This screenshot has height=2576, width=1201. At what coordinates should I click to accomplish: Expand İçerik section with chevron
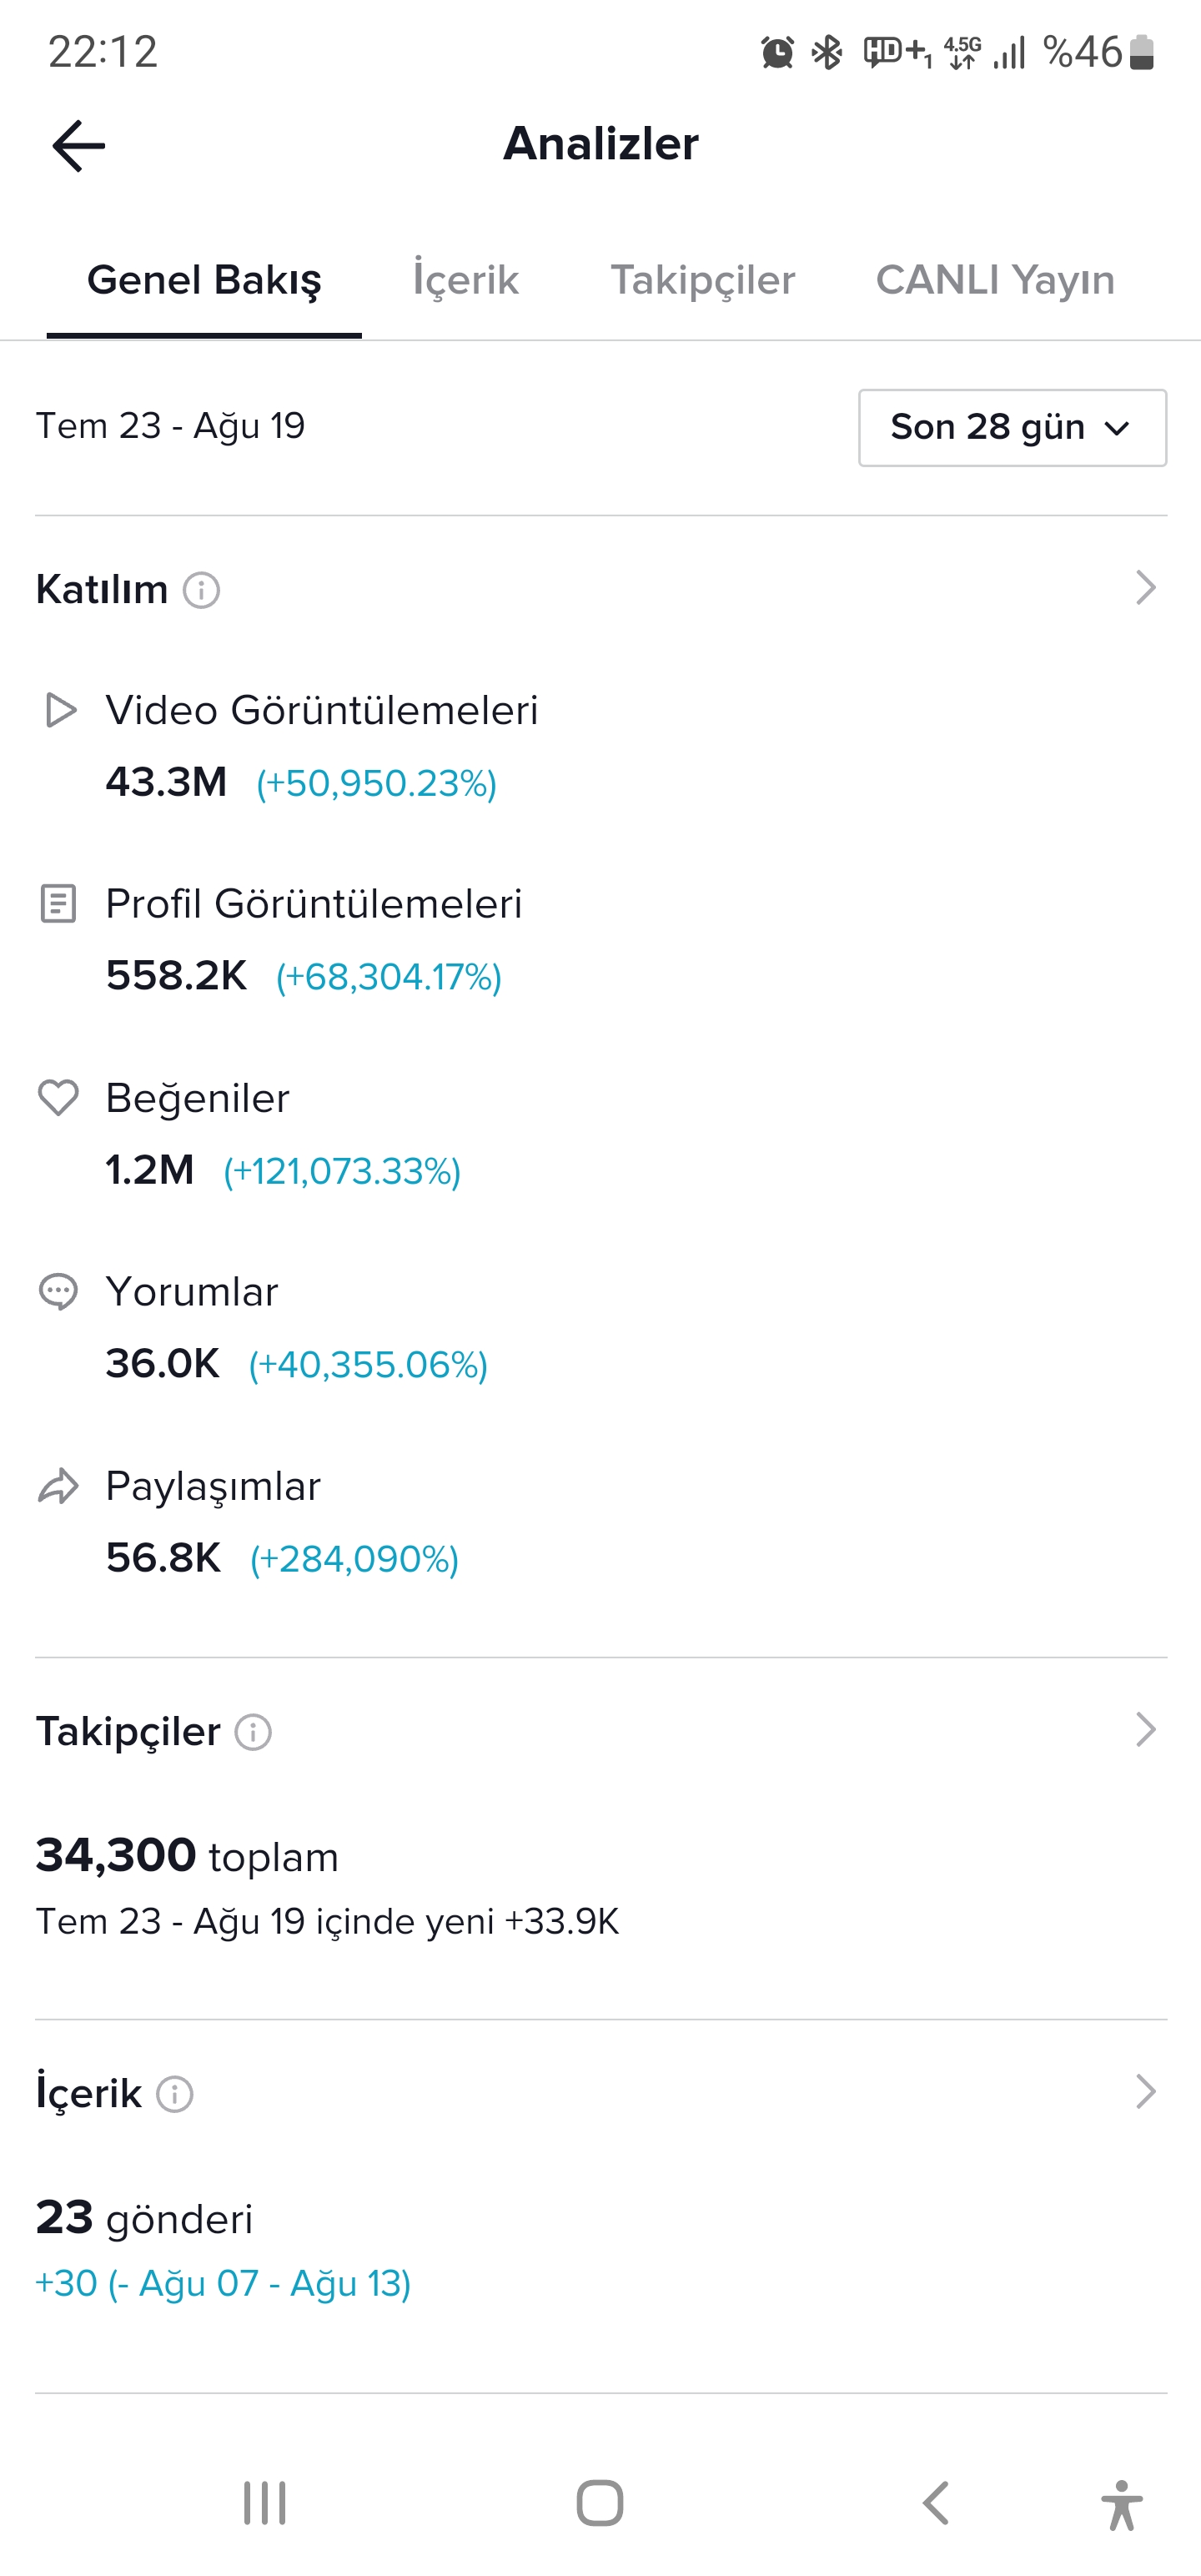[x=1145, y=2092]
